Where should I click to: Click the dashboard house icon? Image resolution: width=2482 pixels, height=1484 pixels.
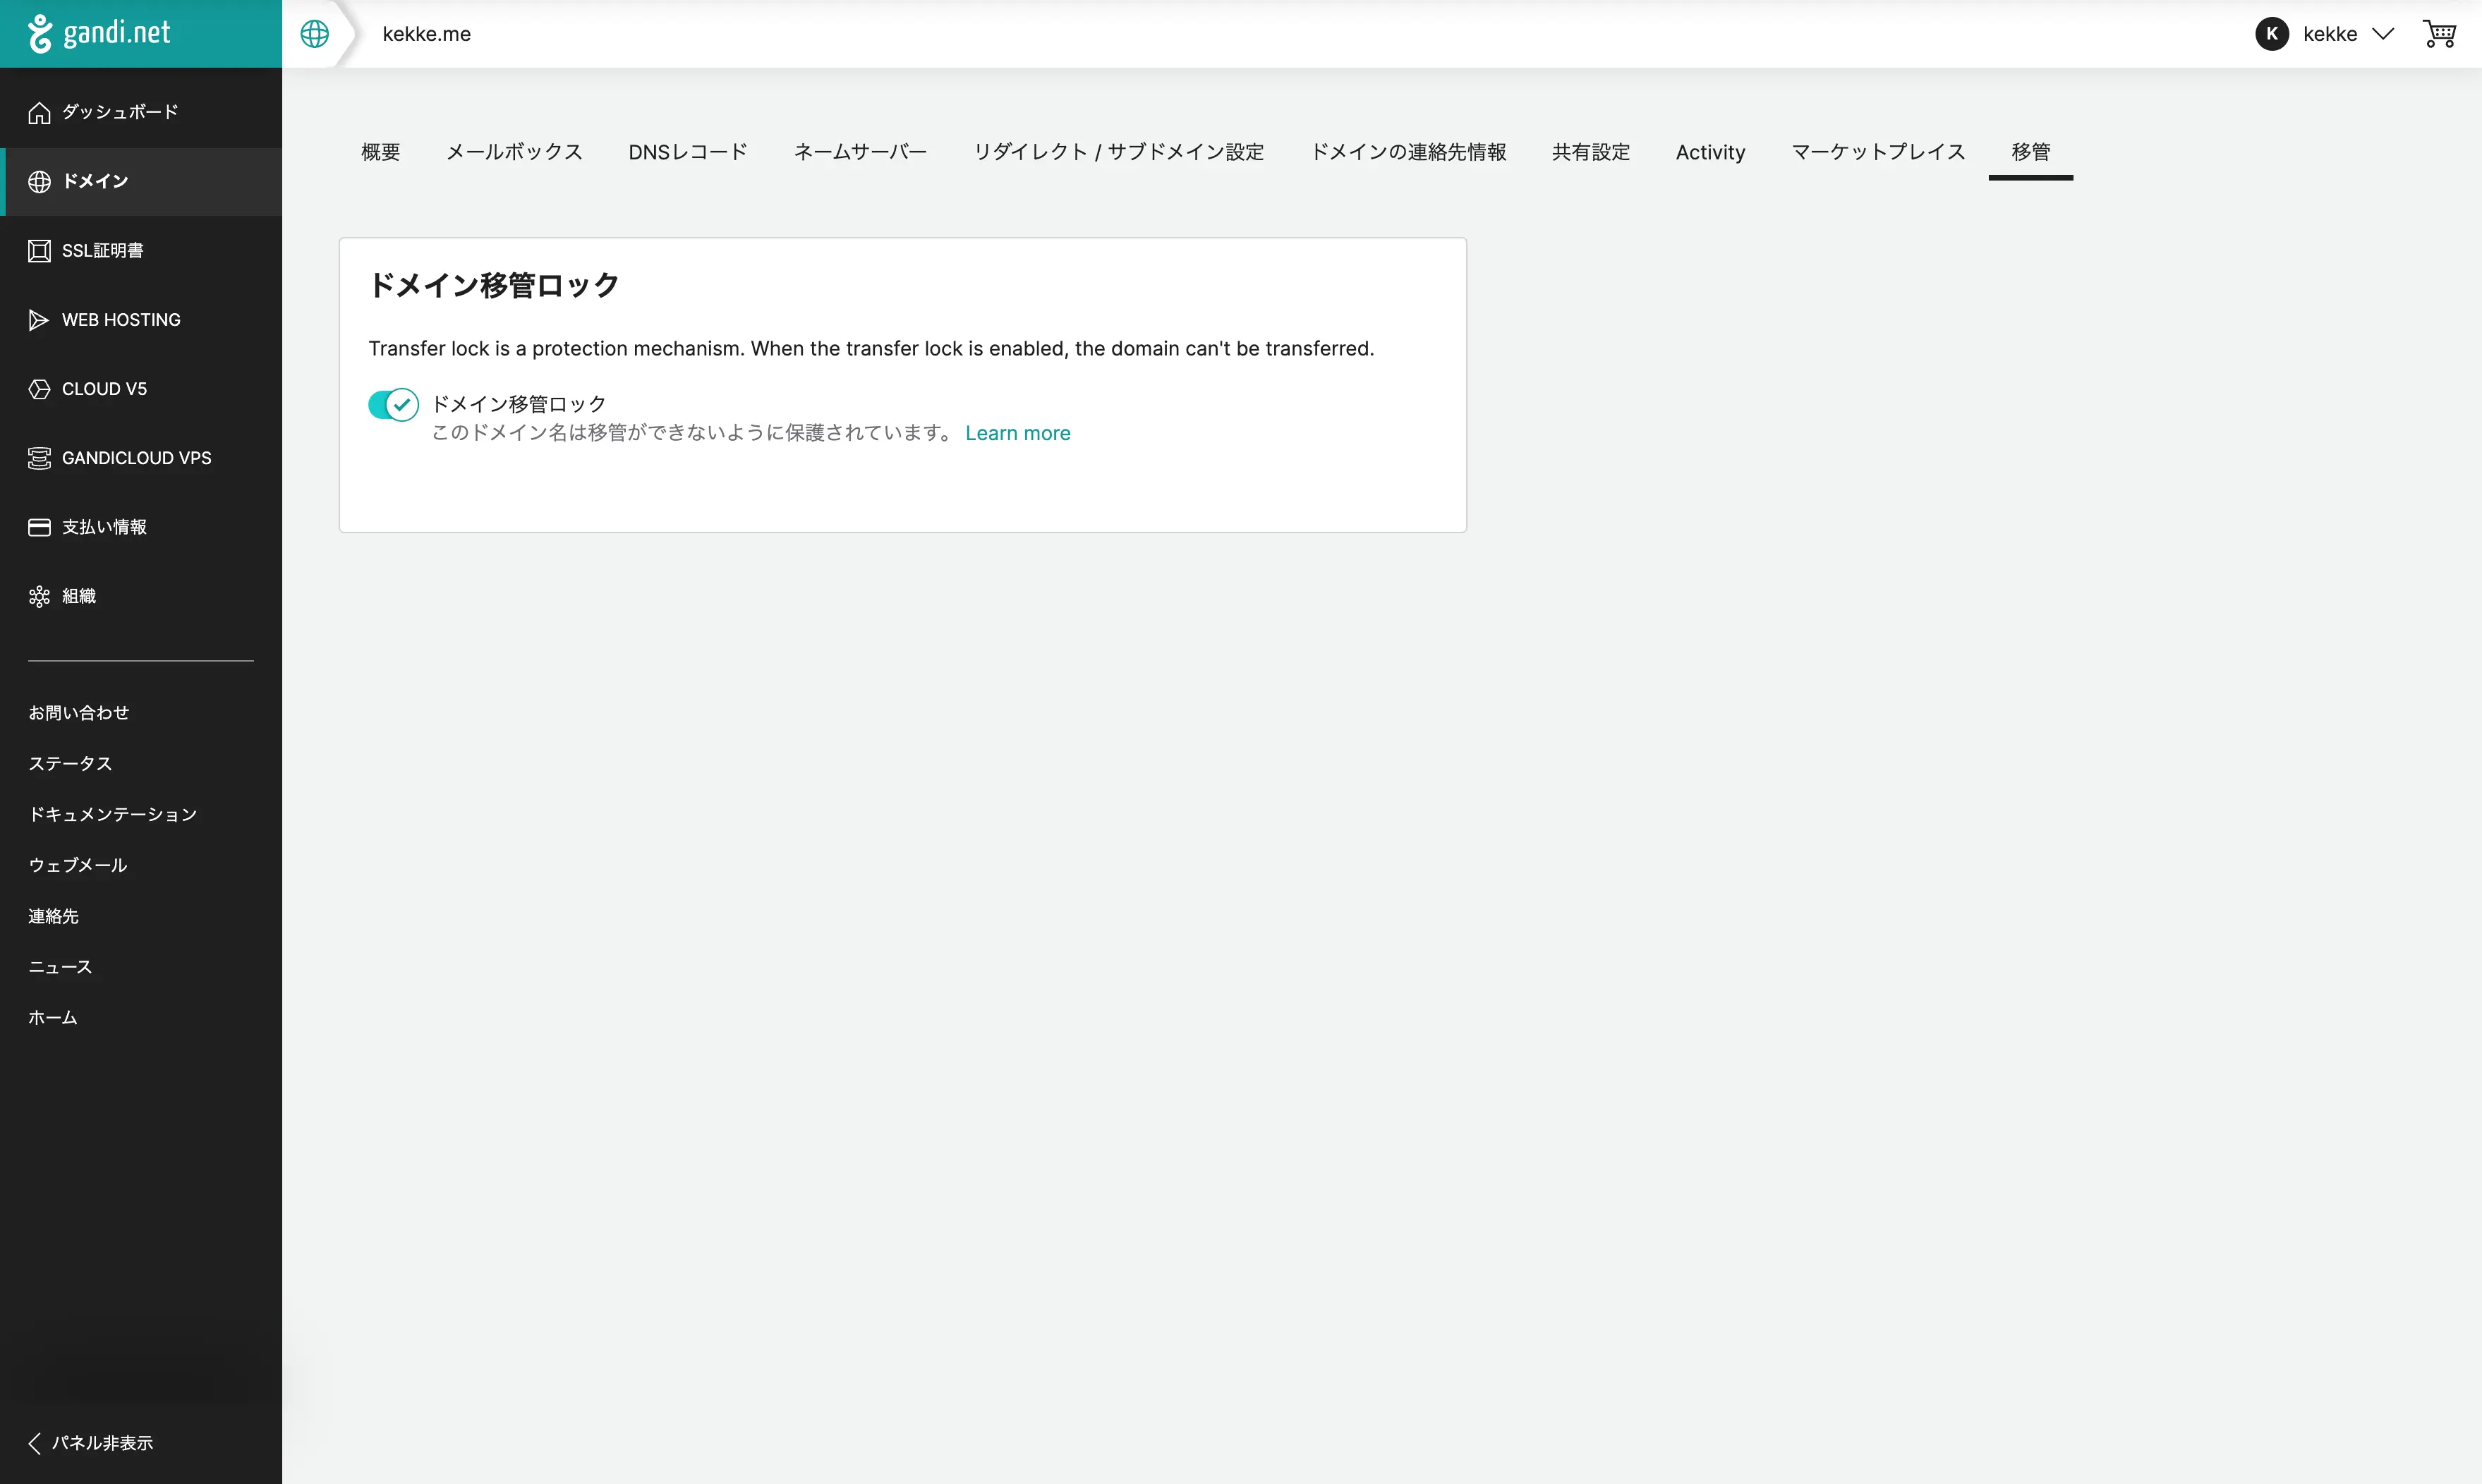[x=39, y=113]
